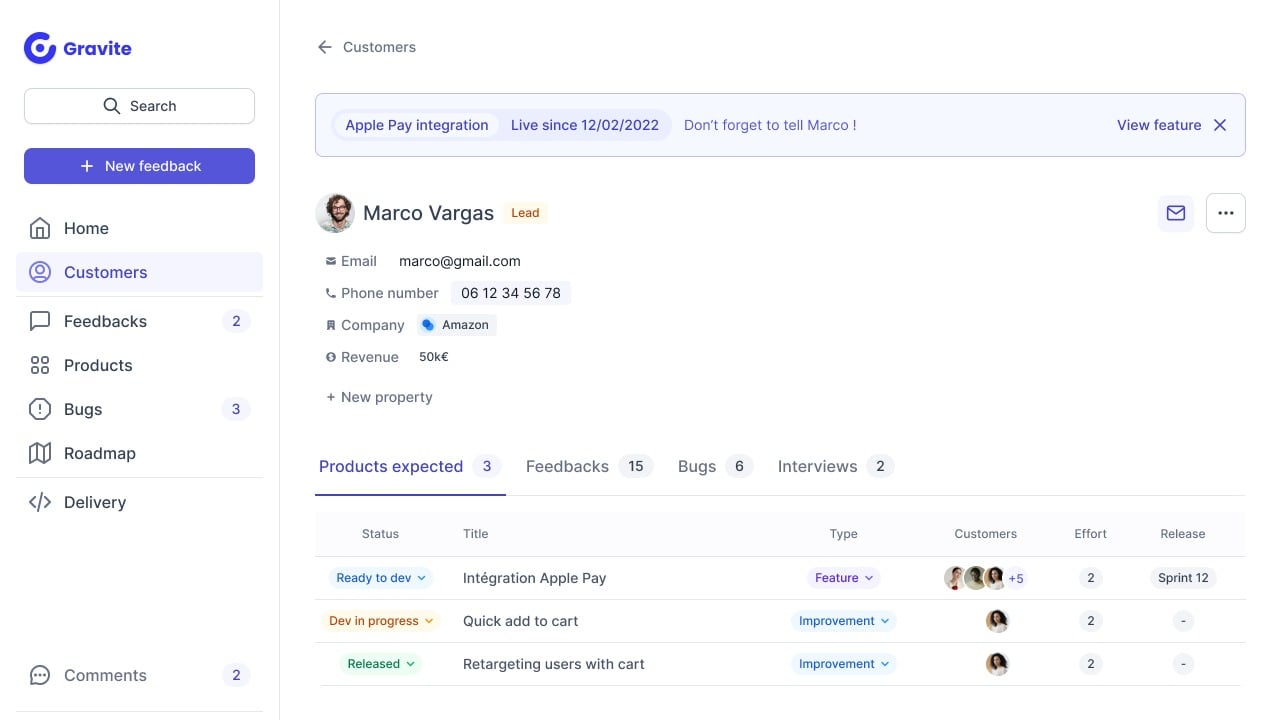The height and width of the screenshot is (720, 1280).
Task: Expand the Ready to dev status dropdown
Action: (382, 578)
